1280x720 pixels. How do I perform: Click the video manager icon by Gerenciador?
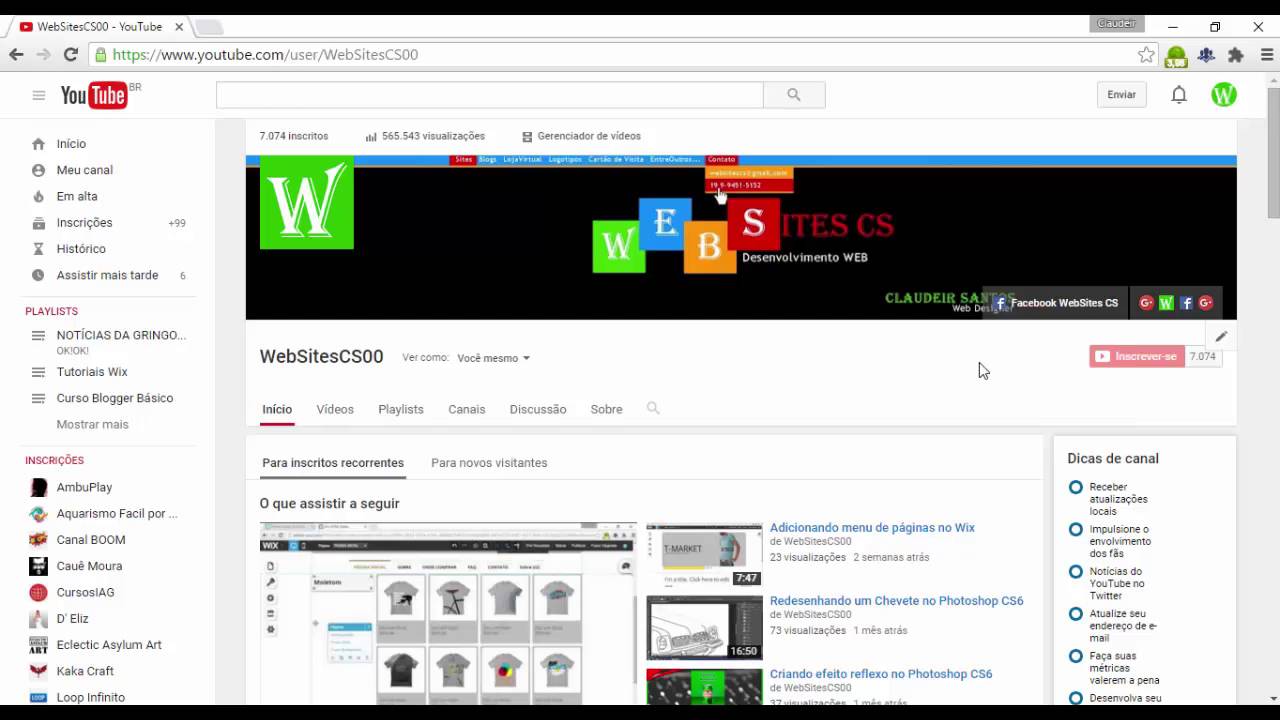click(x=527, y=137)
